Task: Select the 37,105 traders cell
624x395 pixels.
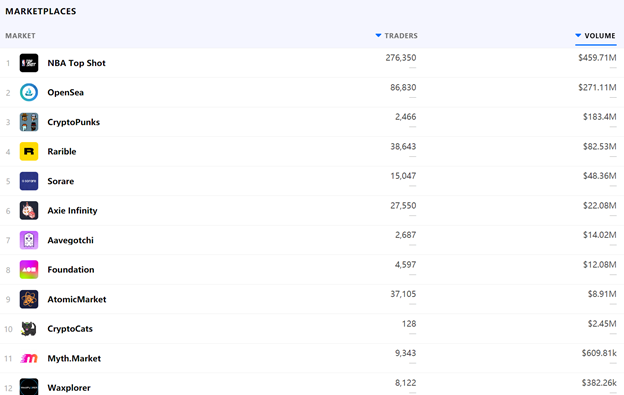Action: pyautogui.click(x=403, y=294)
